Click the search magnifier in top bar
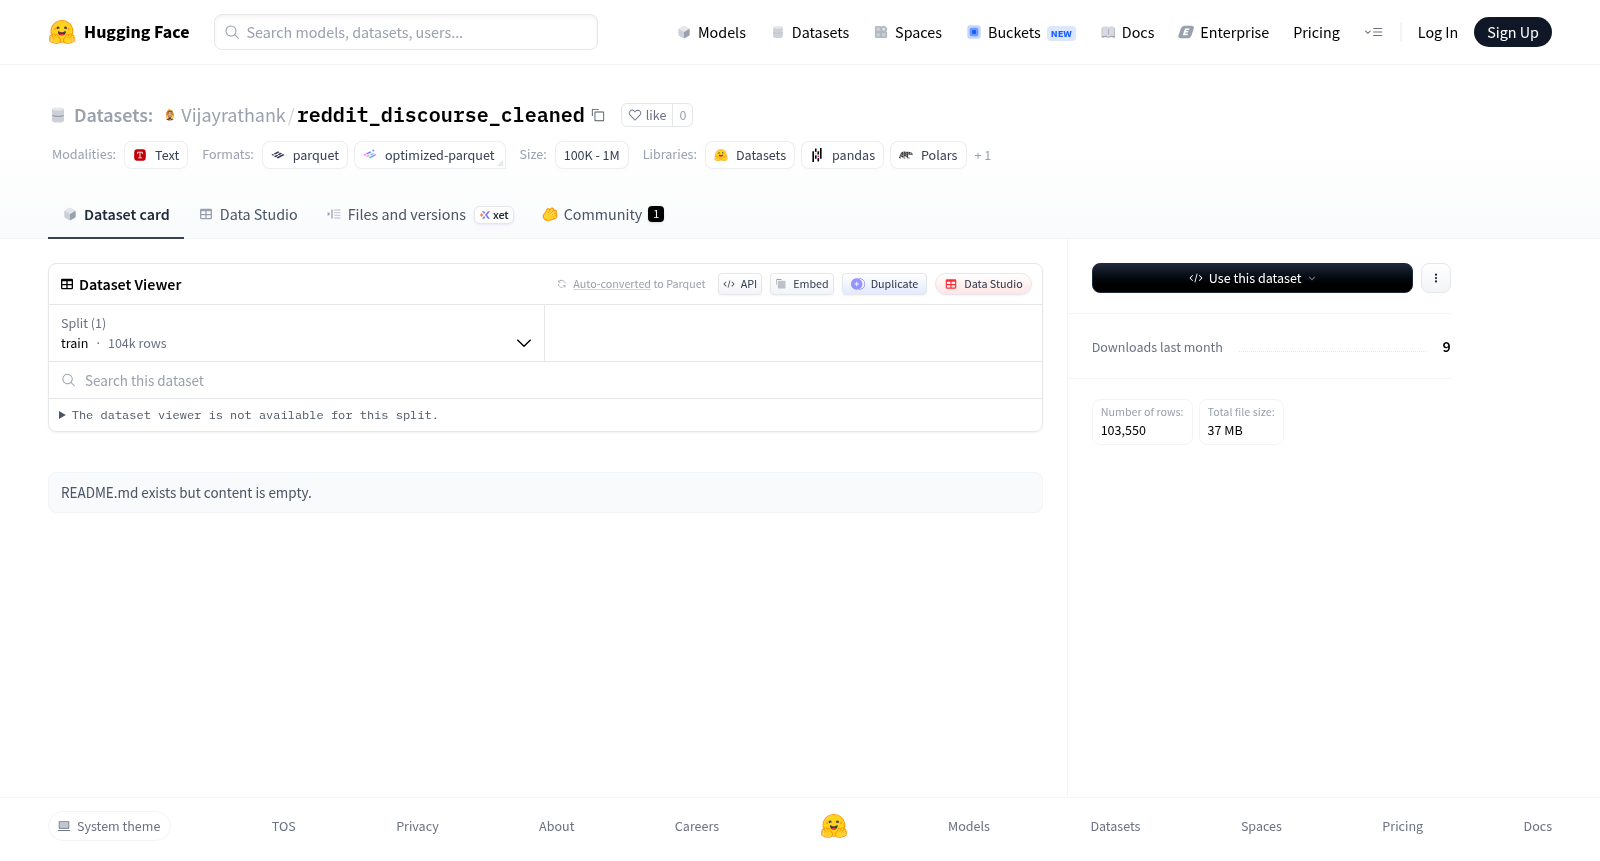 click(x=232, y=32)
